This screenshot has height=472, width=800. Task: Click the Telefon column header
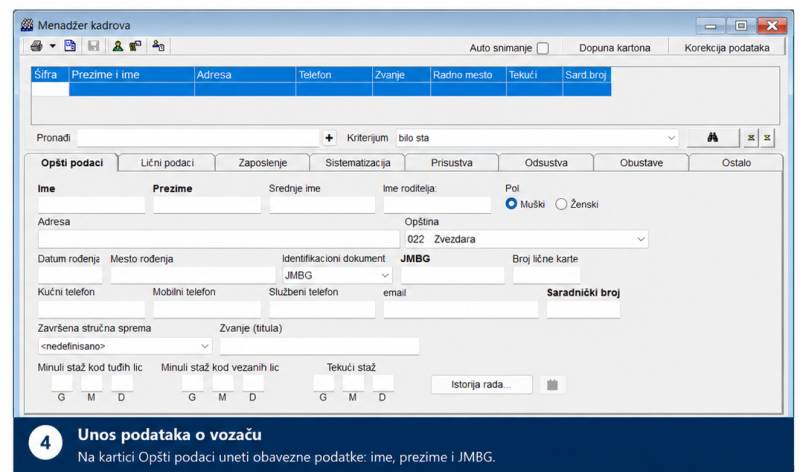click(334, 75)
